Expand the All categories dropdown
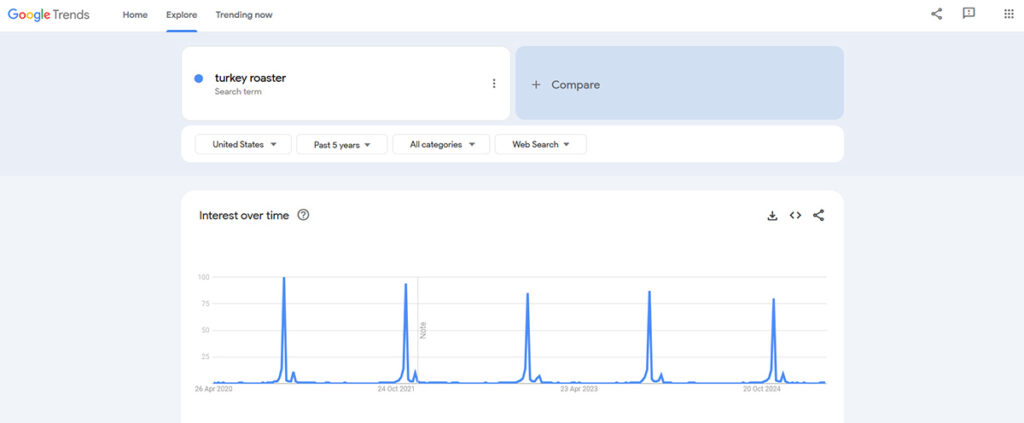The width and height of the screenshot is (1024, 423). coord(441,144)
